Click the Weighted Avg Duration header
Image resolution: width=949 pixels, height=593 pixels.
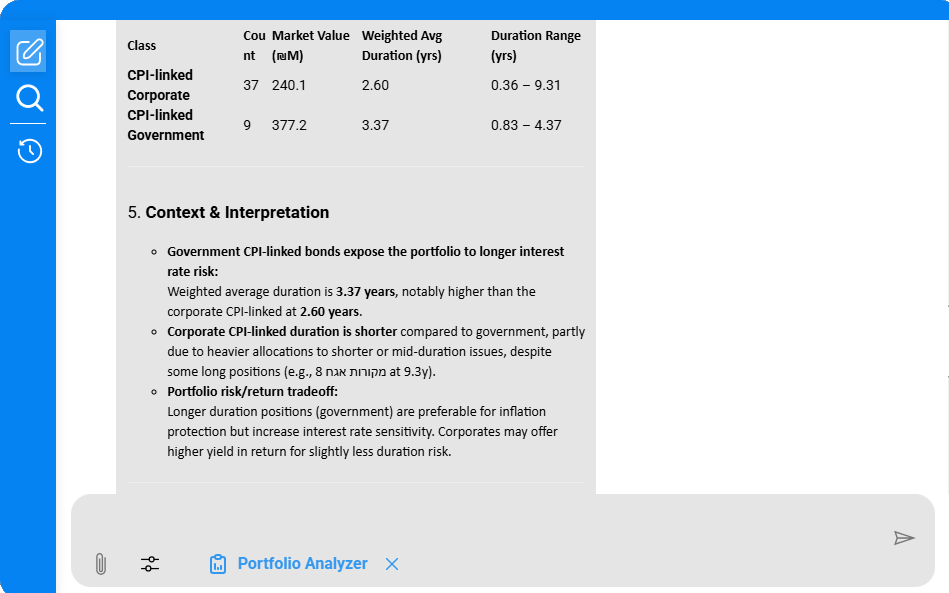point(402,45)
